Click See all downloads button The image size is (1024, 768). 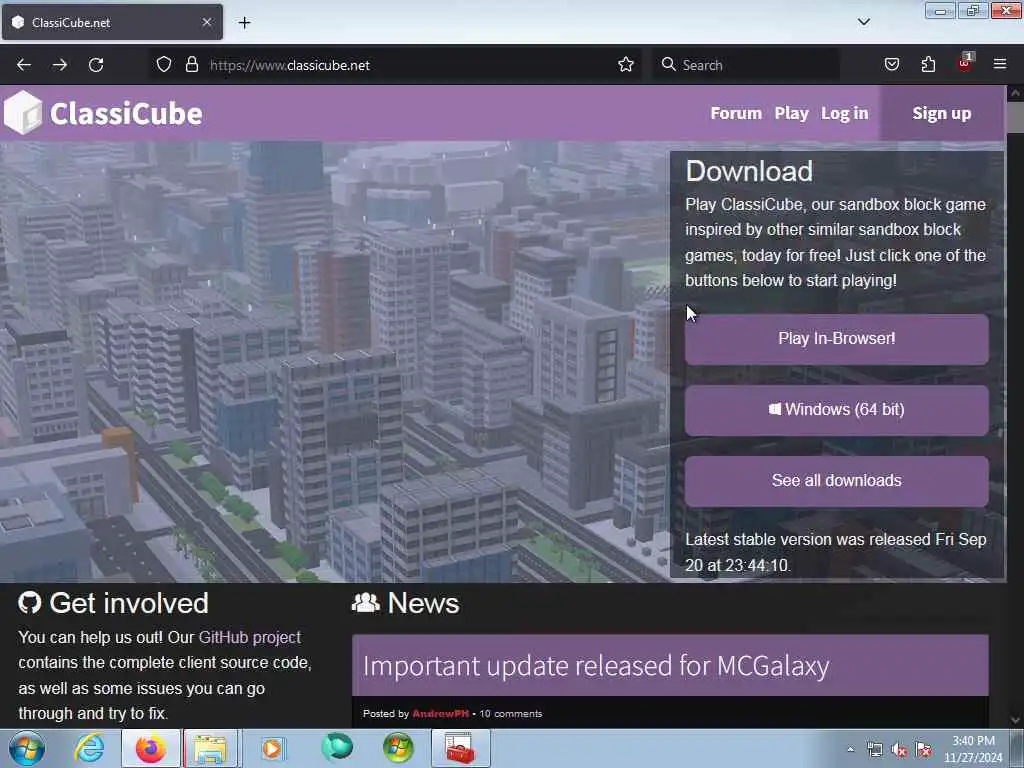pyautogui.click(x=837, y=481)
